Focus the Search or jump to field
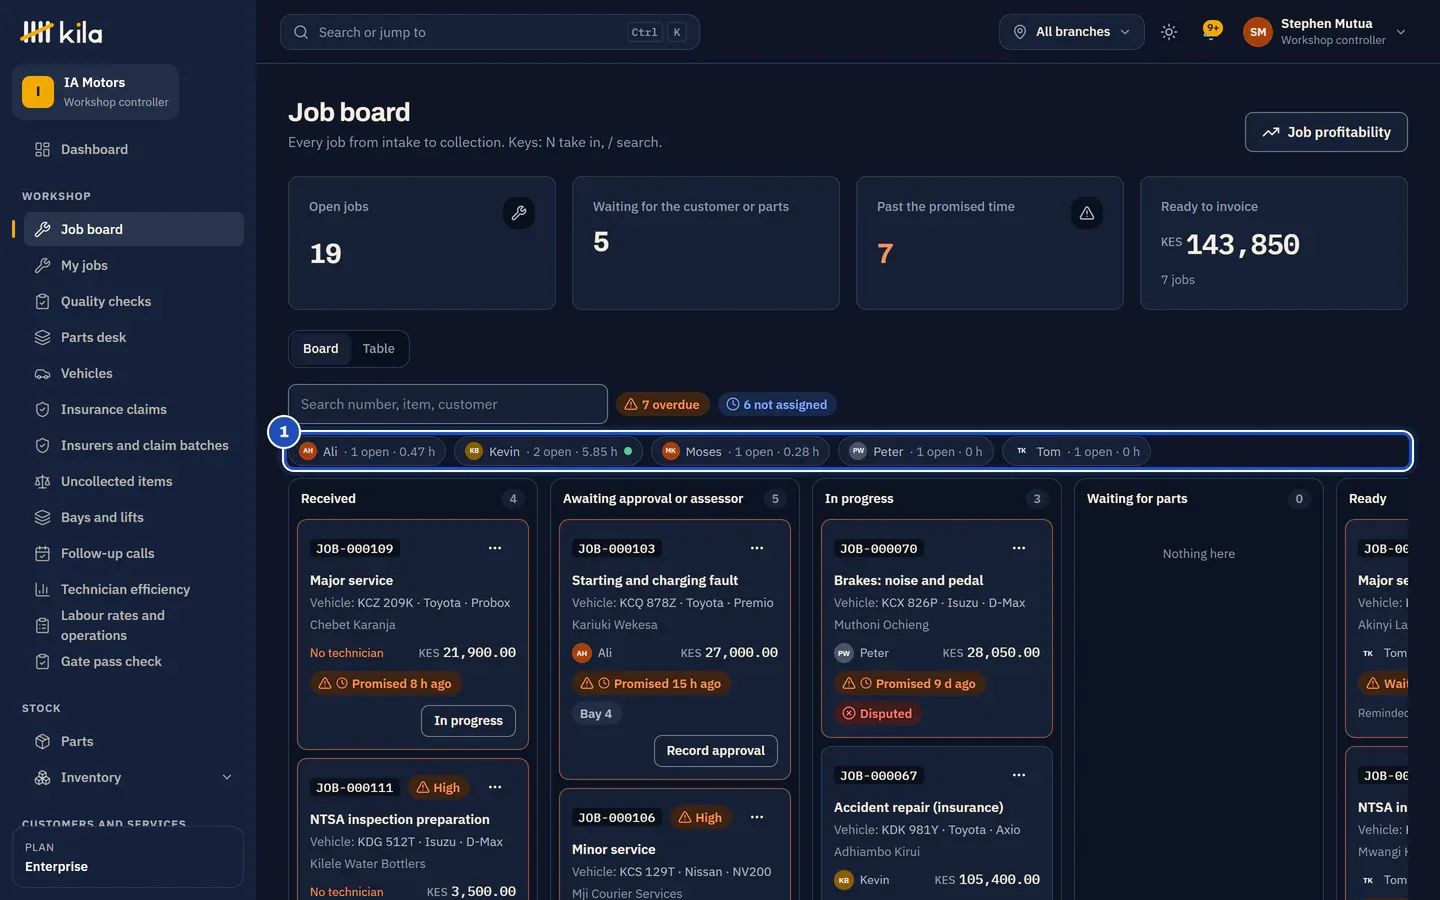Screen dimensions: 1440x900 490,32
